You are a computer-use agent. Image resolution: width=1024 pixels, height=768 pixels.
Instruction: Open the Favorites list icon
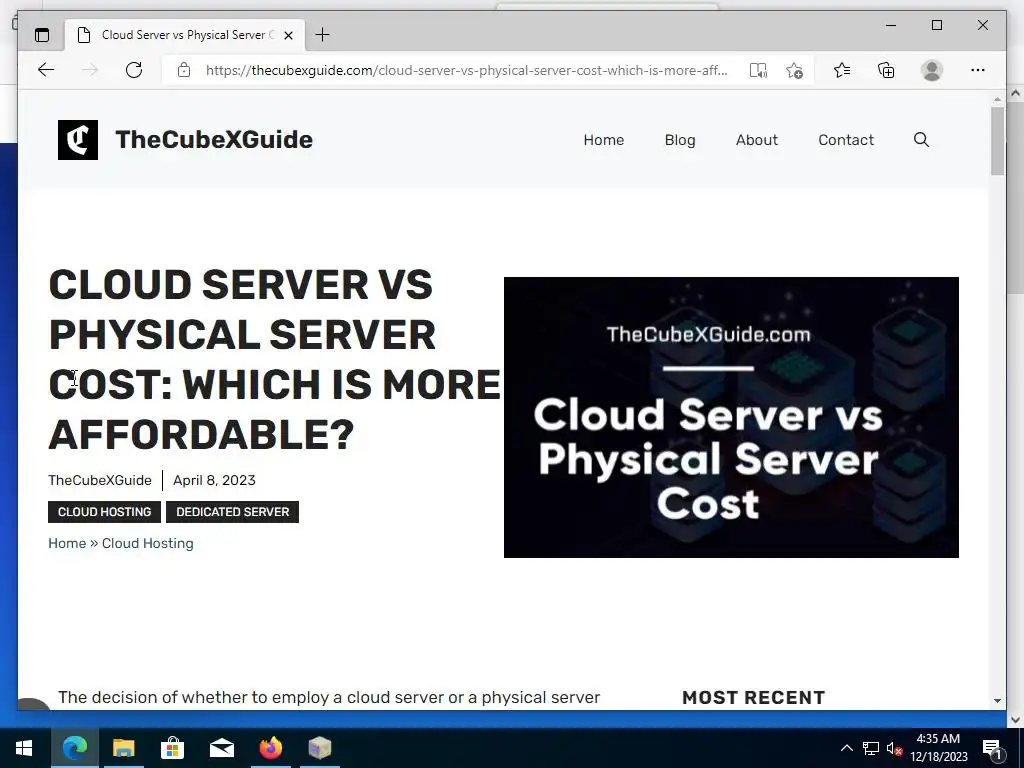pyautogui.click(x=842, y=70)
